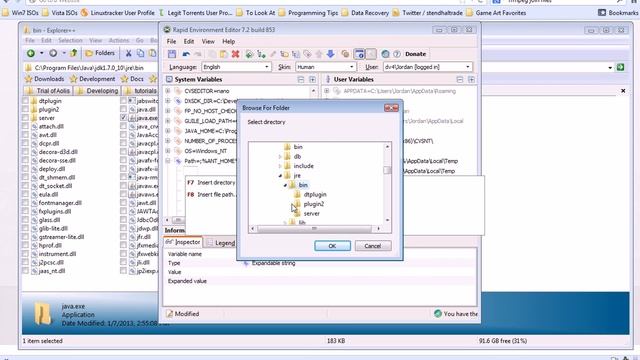The image size is (640, 360).
Task: Click the green Back arrow in Explorer++
Action: coord(31,53)
